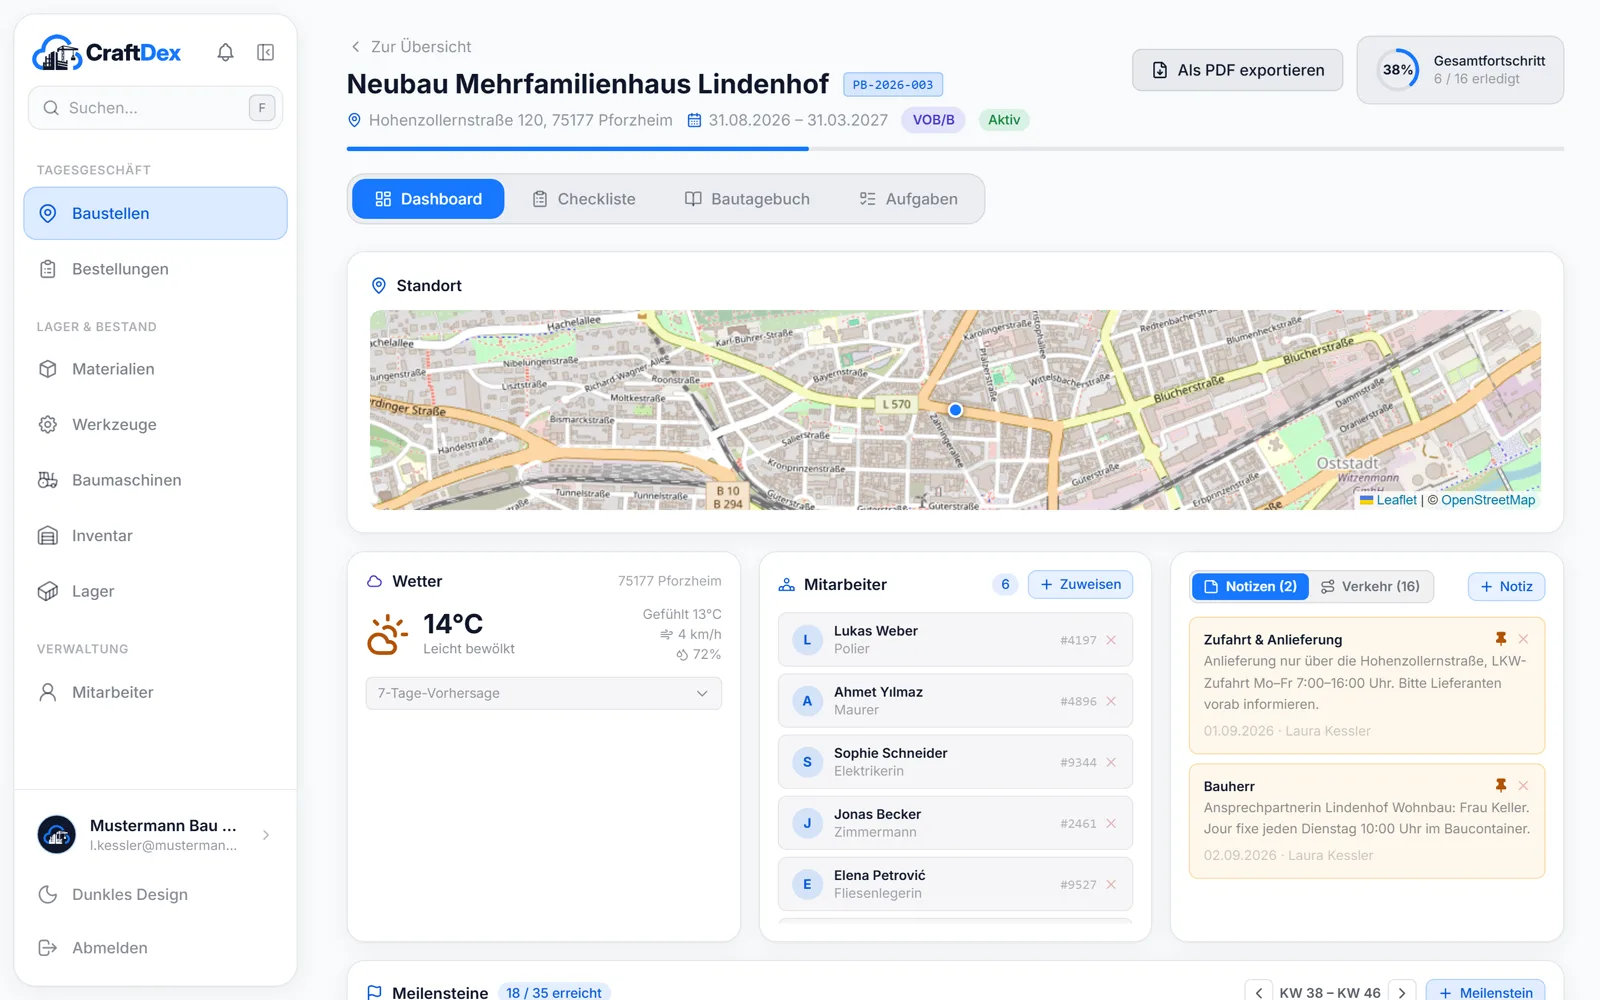Remove Ahmet Yılmaz assignment
Screen dimensions: 1600x1000
(x=1111, y=701)
